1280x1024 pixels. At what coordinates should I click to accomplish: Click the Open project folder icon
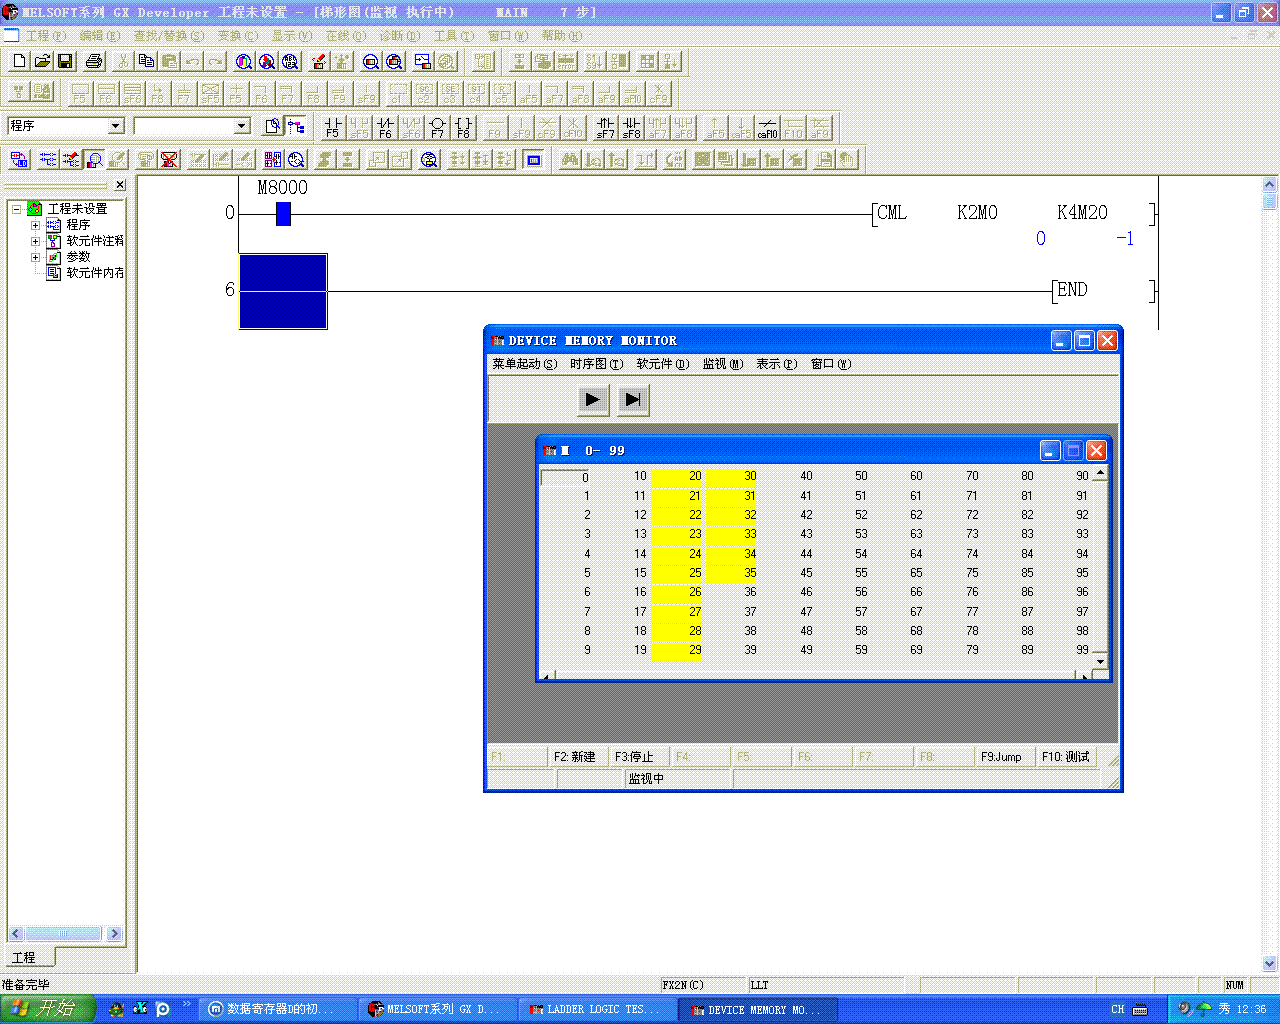42,62
